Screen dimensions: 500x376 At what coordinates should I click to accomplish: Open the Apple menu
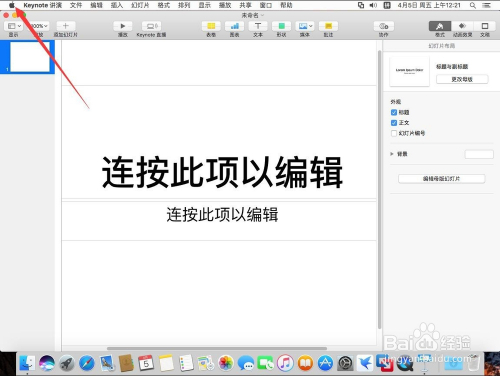(x=12, y=5)
